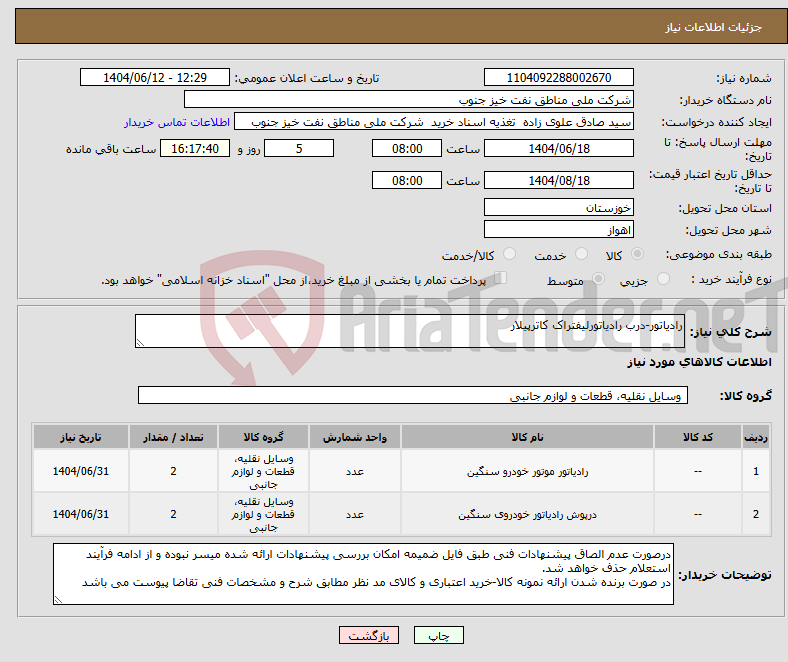This screenshot has width=788, height=662.
Task: Click the page header جزئیات اطلاعات نیاز
Action: click(x=714, y=27)
